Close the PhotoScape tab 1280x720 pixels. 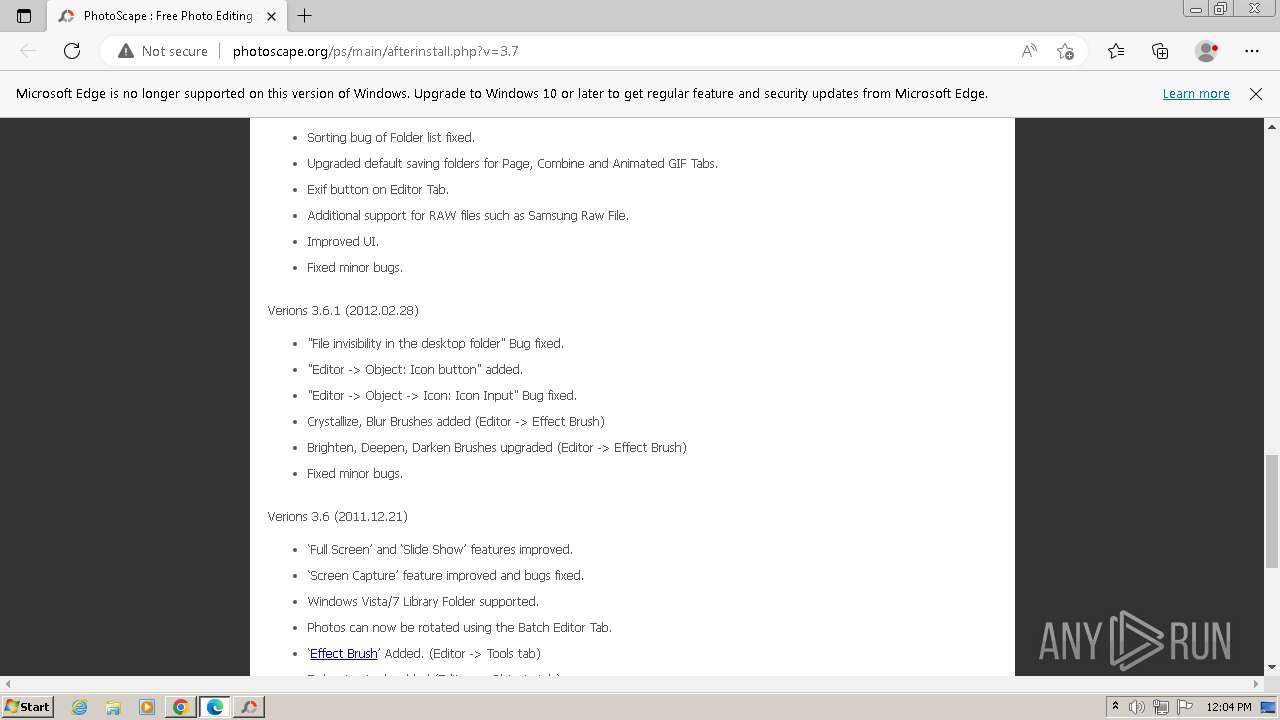(271, 16)
